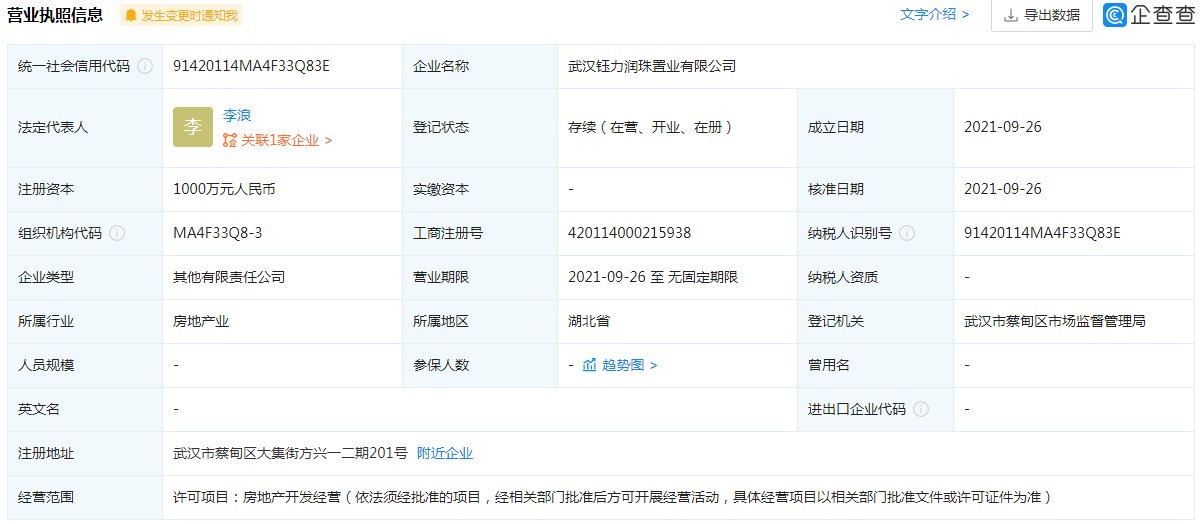Screen dimensions: 1200x524
Task: Click the 趋势图 chart icon
Action: tap(590, 365)
